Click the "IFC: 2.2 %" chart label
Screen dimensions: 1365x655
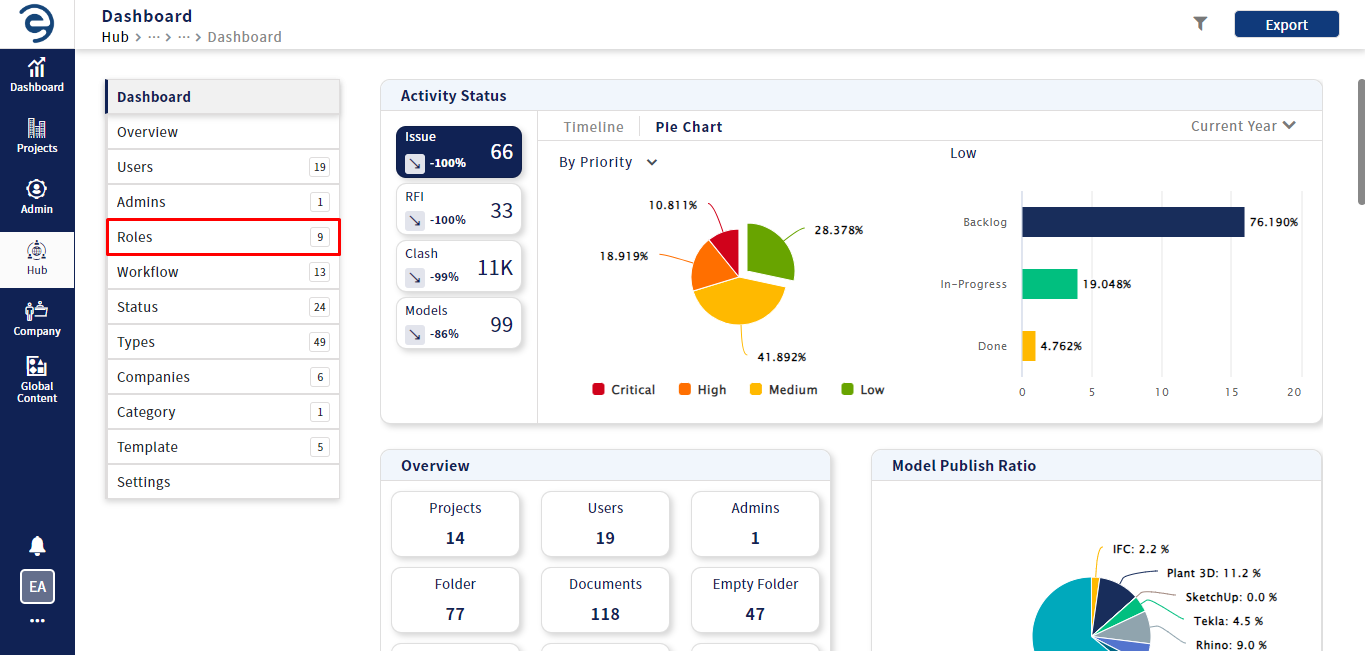(1141, 549)
